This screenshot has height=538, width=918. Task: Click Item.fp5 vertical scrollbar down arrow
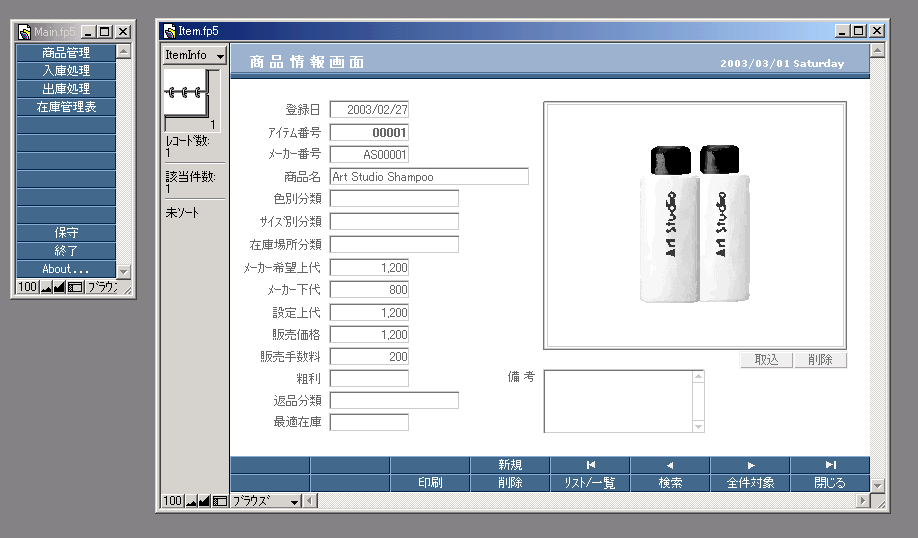point(877,485)
